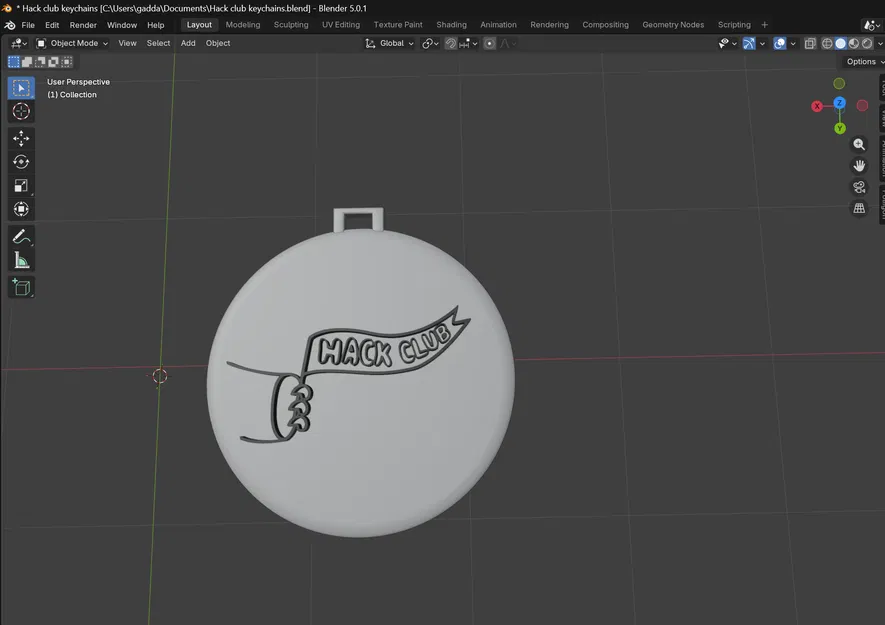Open the Render menu
The image size is (885, 625).
(x=83, y=24)
